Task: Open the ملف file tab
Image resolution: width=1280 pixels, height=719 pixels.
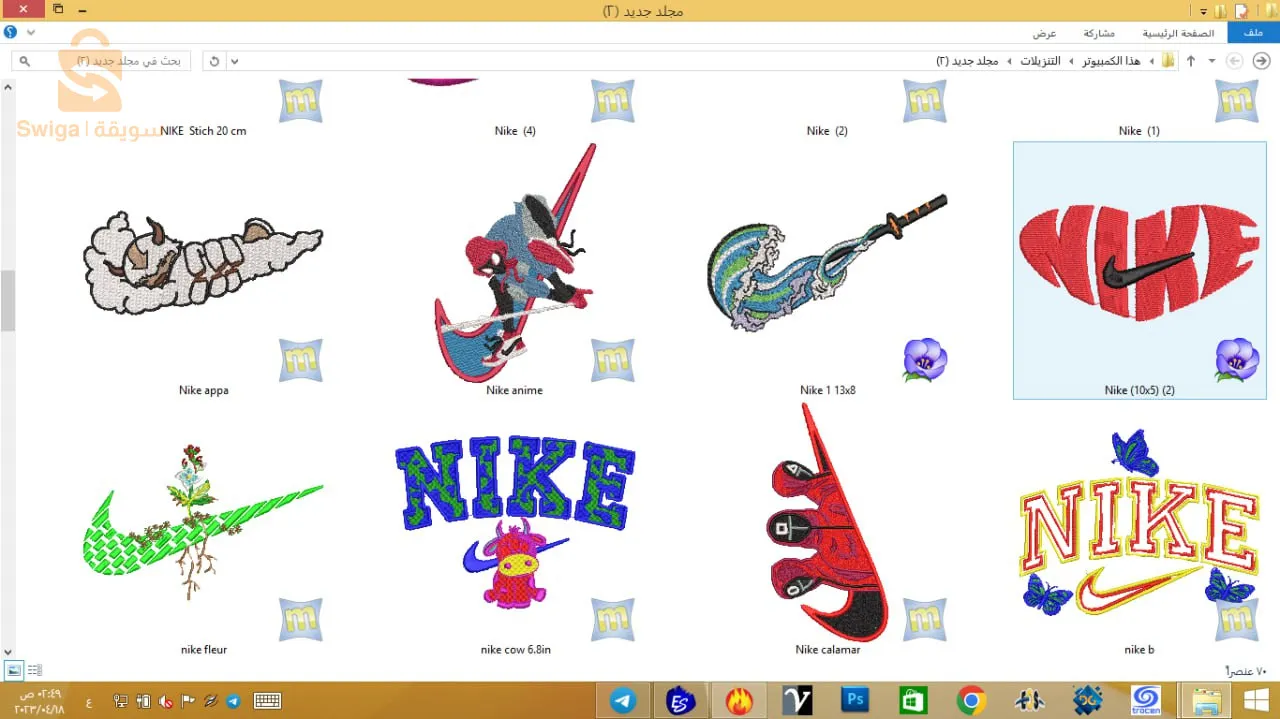Action: pos(1253,33)
